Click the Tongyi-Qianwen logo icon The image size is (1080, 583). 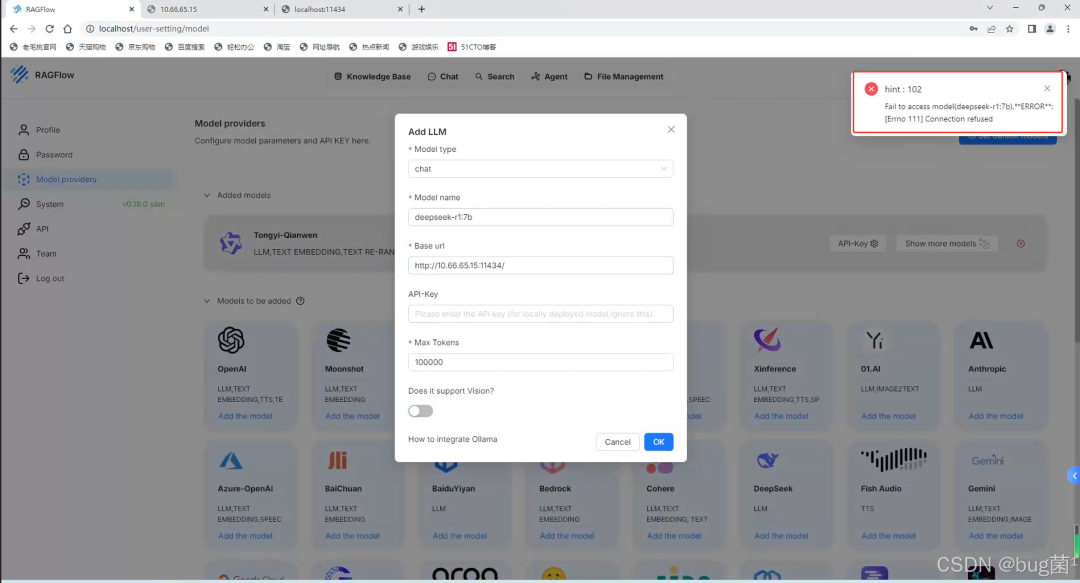point(231,243)
